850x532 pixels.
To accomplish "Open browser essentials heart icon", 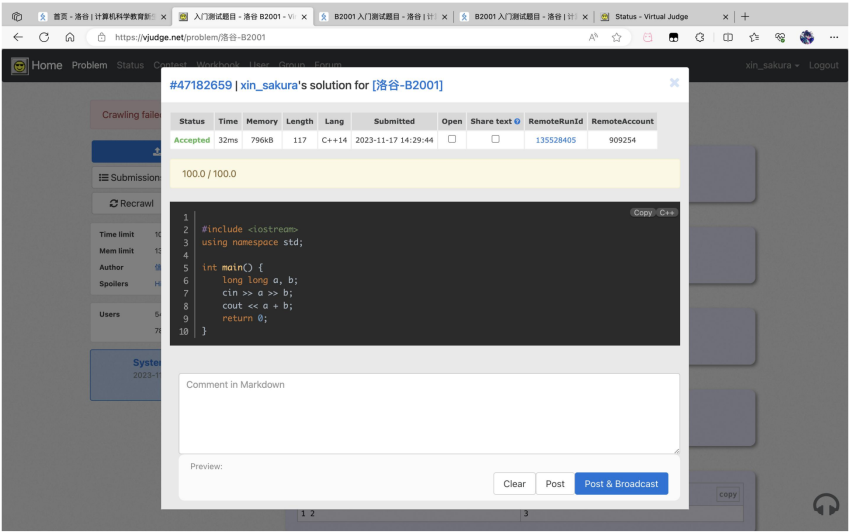I will [x=780, y=37].
